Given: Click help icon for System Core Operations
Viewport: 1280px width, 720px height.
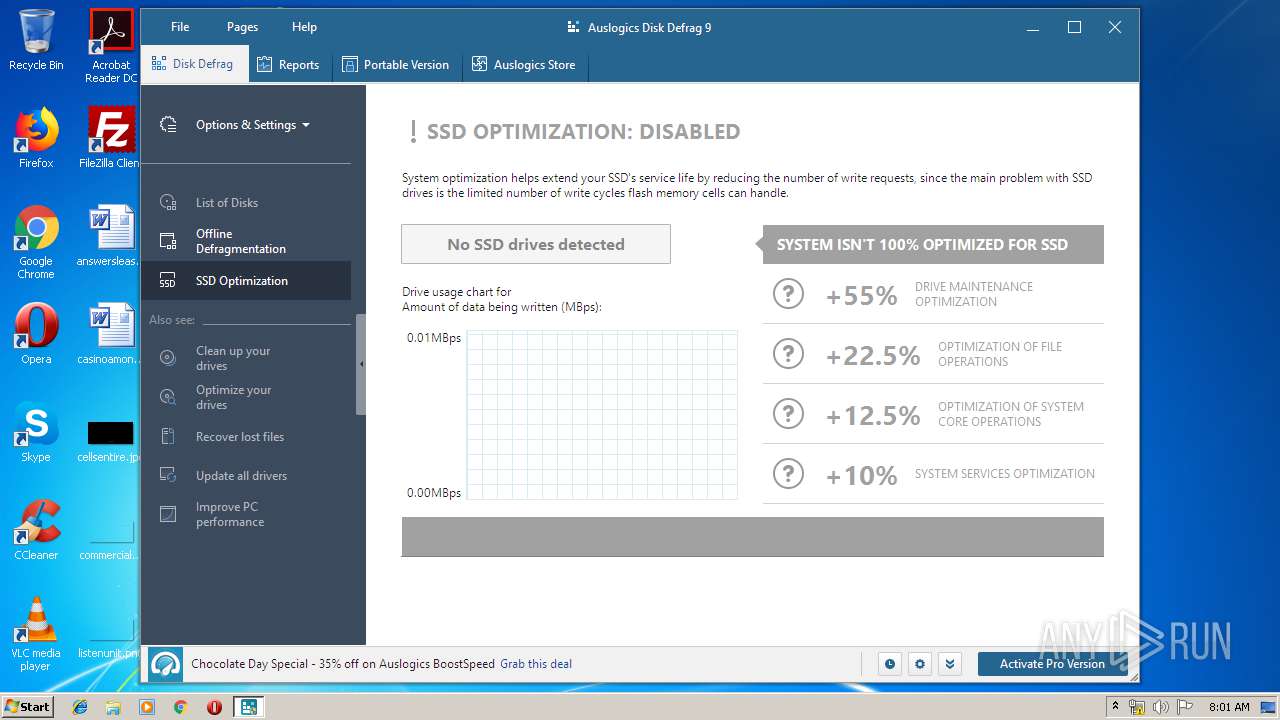Looking at the screenshot, I should [788, 414].
